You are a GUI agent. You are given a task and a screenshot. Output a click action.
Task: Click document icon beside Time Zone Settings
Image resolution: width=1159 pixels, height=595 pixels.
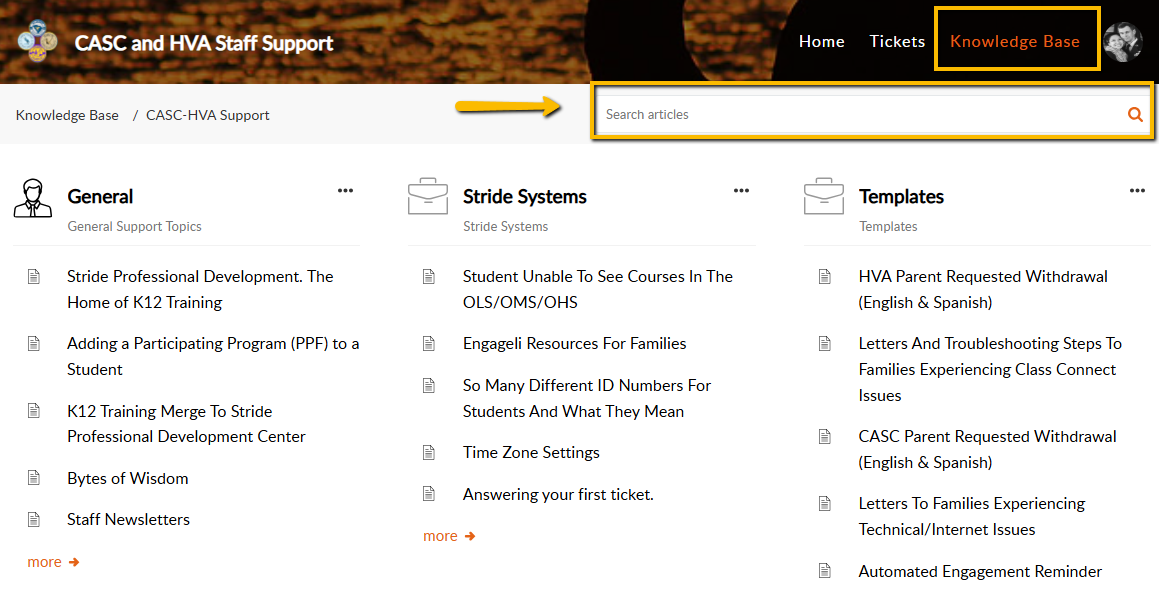click(x=429, y=452)
